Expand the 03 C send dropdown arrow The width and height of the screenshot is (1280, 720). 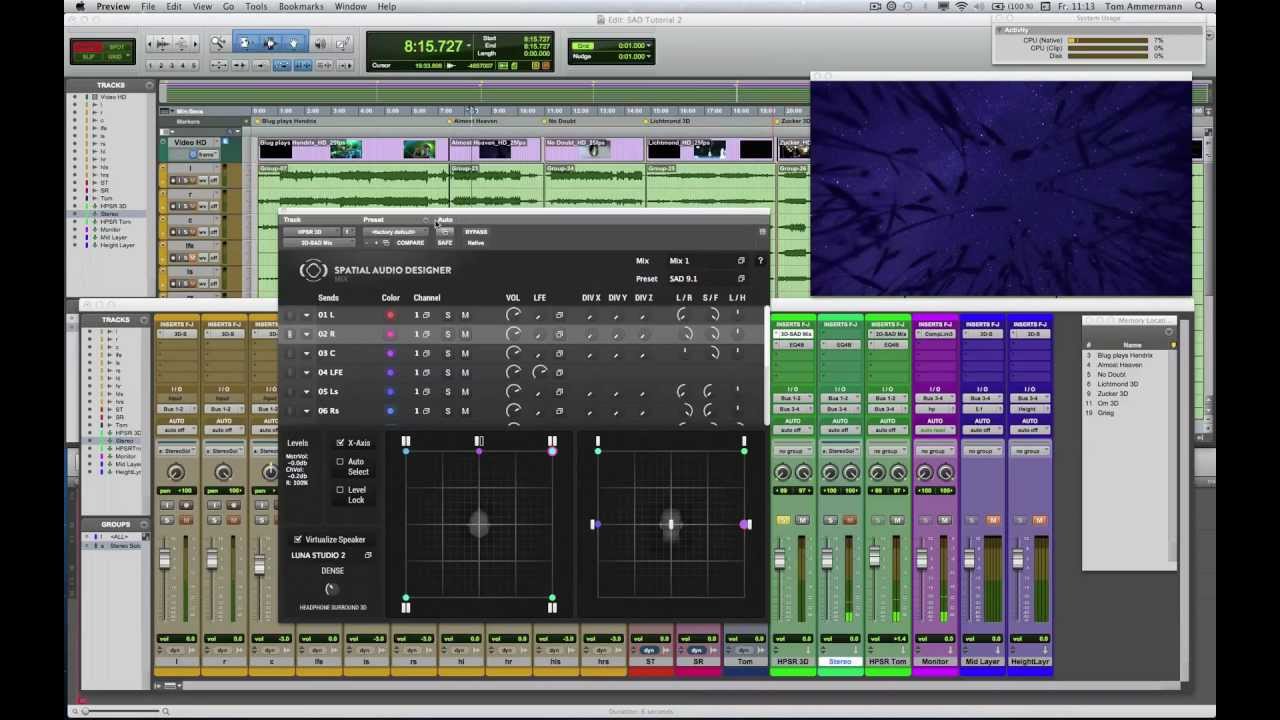click(307, 353)
